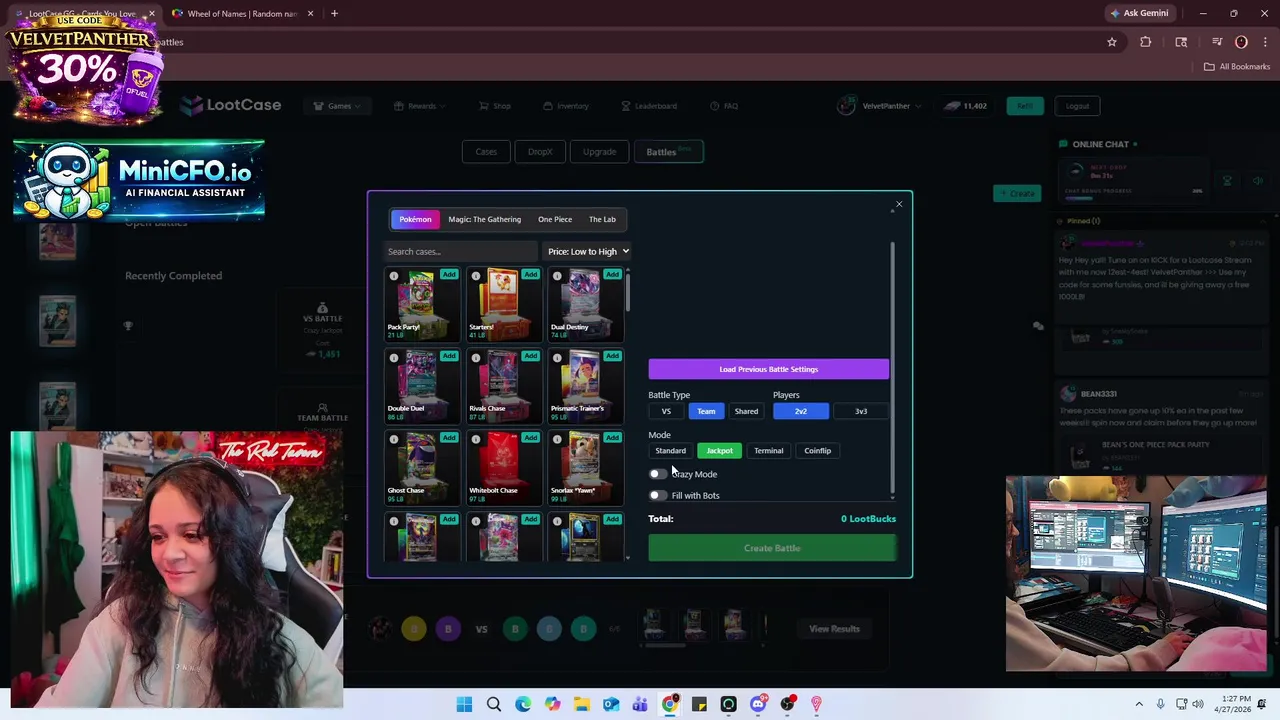Viewport: 1280px width, 720px height.
Task: Click View Results in background page
Action: (834, 629)
